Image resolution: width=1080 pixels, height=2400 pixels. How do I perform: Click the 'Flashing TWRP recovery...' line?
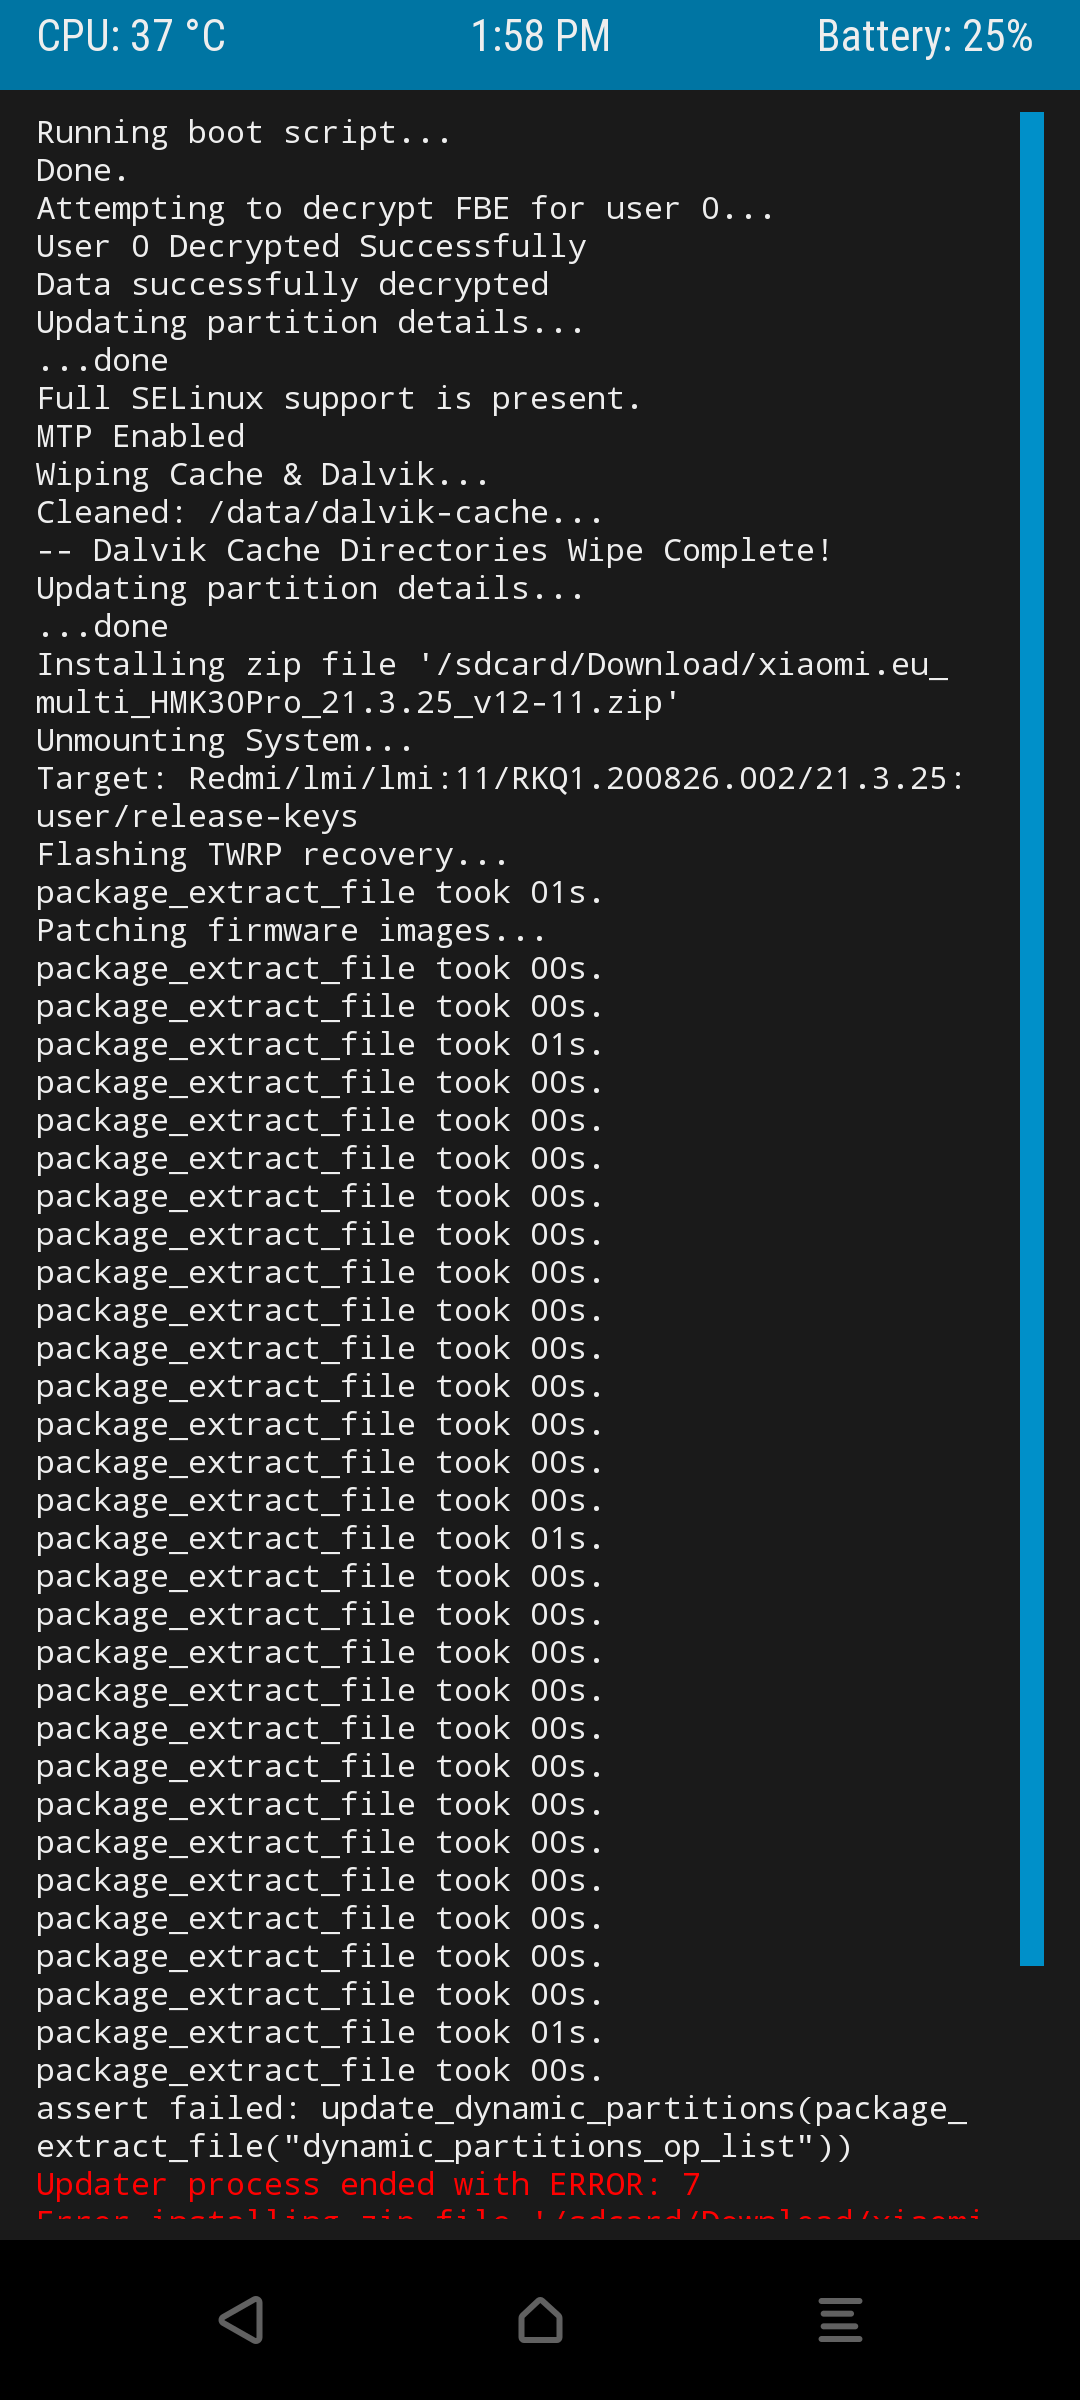click(272, 855)
